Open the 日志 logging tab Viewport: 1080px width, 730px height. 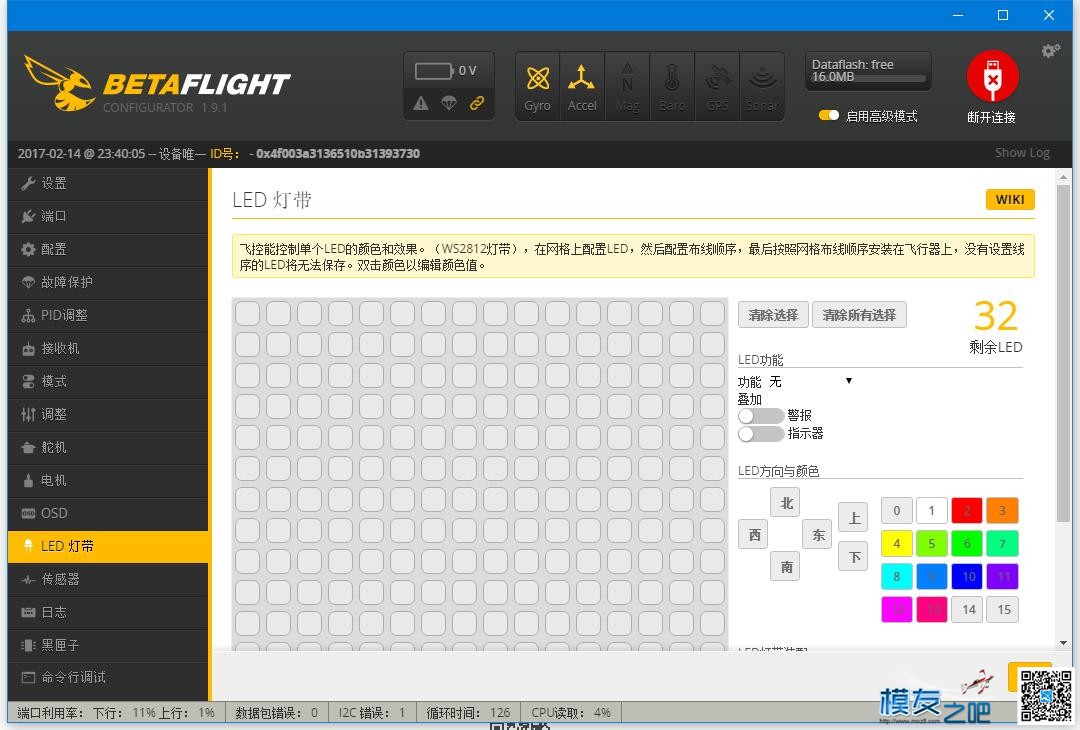108,612
